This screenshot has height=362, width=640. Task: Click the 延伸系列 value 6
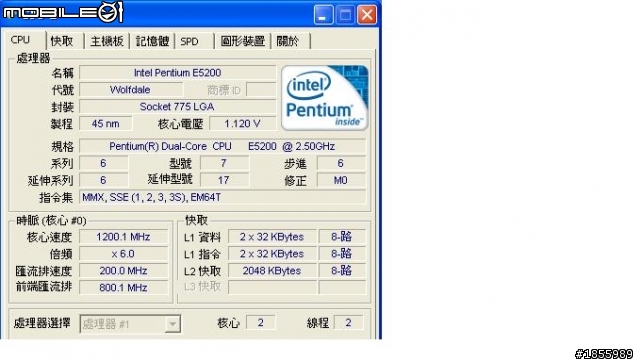click(104, 180)
